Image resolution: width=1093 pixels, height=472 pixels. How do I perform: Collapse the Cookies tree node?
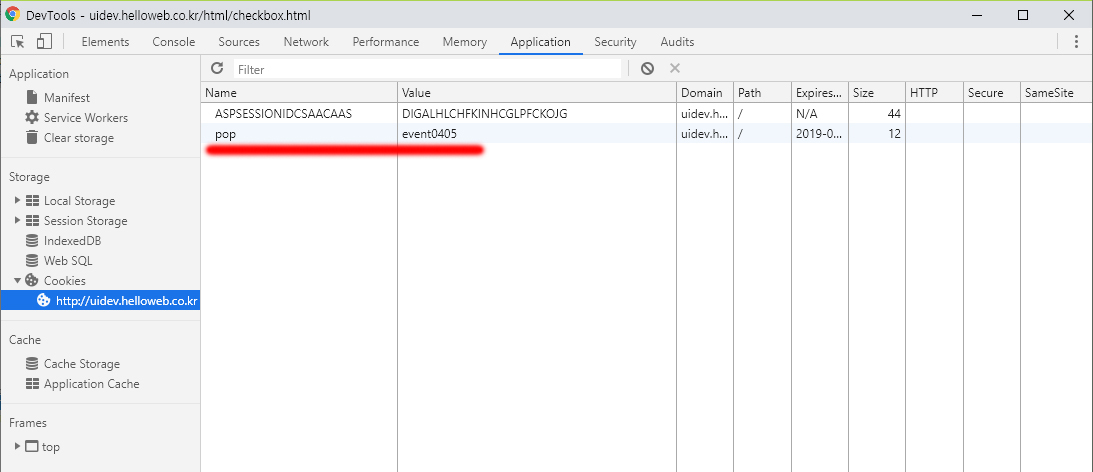point(17,280)
